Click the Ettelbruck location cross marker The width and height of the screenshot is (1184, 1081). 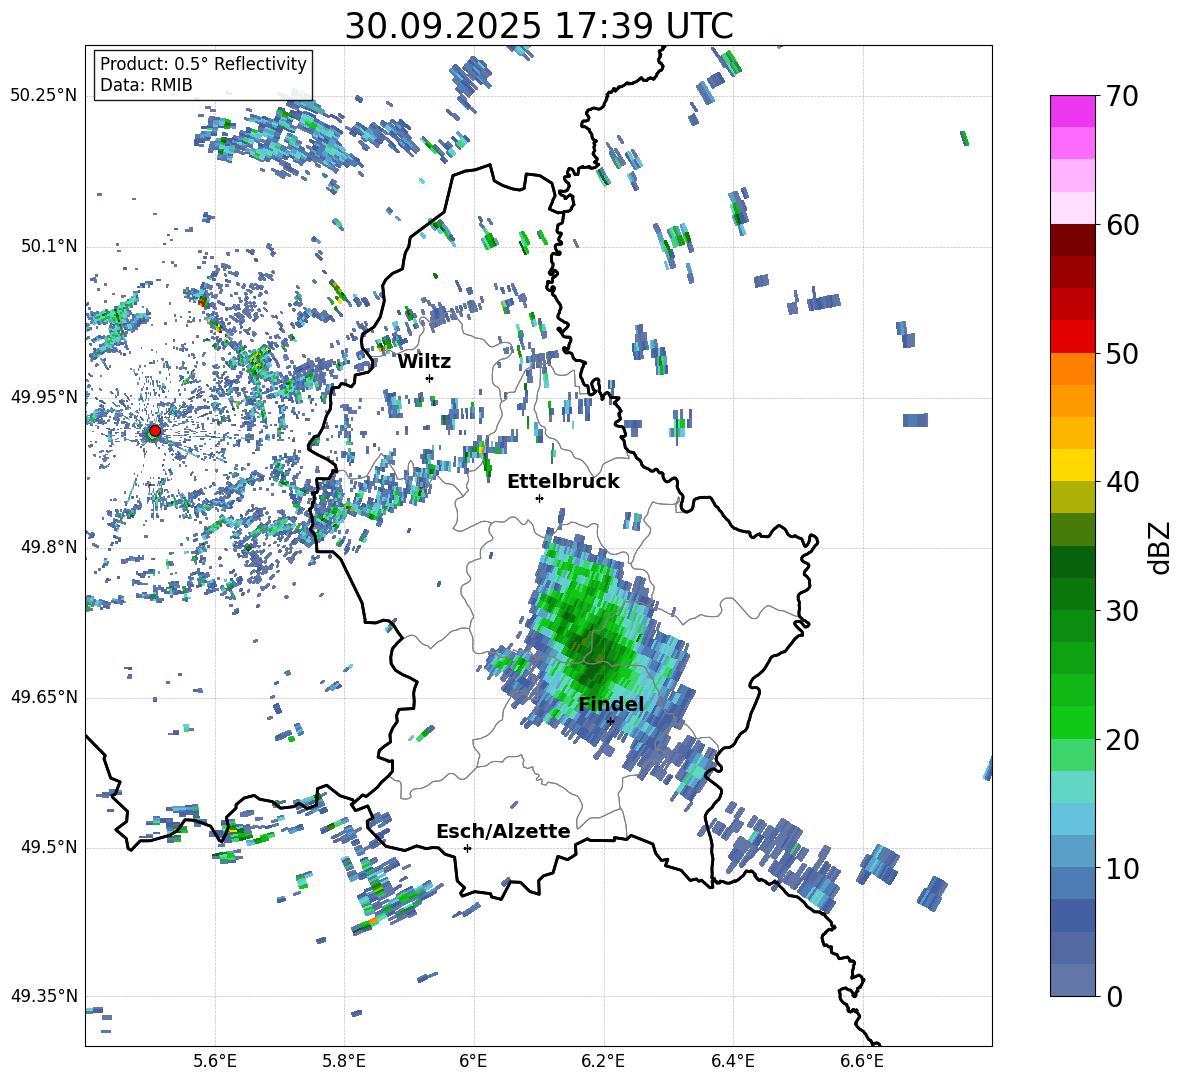click(539, 498)
